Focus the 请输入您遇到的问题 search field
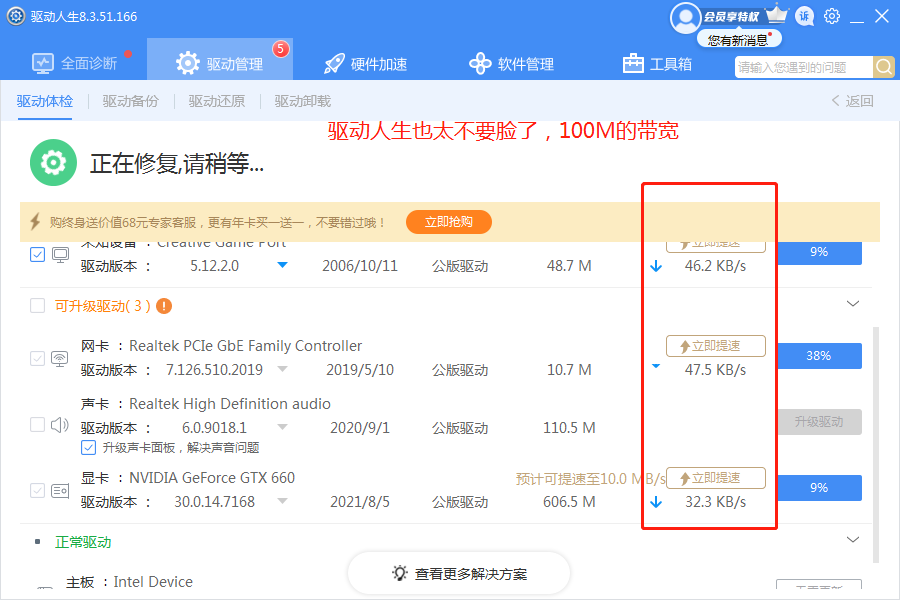This screenshot has height=600, width=900. [x=803, y=67]
